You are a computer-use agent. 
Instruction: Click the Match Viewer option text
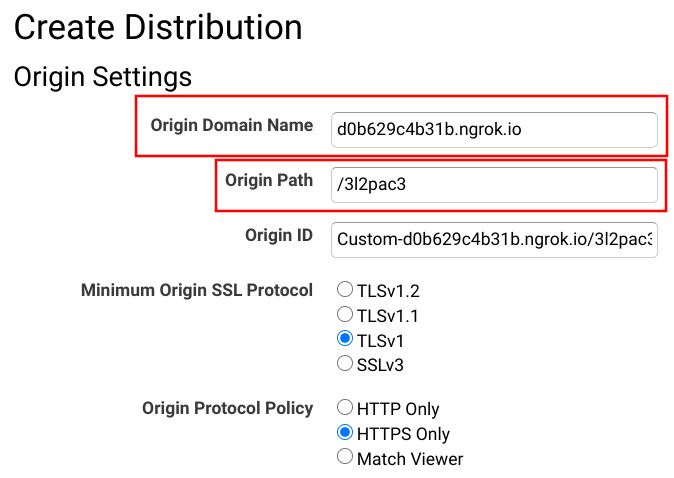(410, 458)
